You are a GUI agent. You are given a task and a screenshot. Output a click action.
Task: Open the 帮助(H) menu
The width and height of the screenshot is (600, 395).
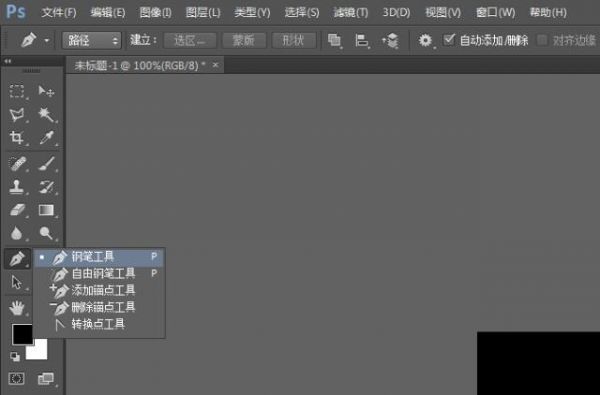click(x=548, y=13)
